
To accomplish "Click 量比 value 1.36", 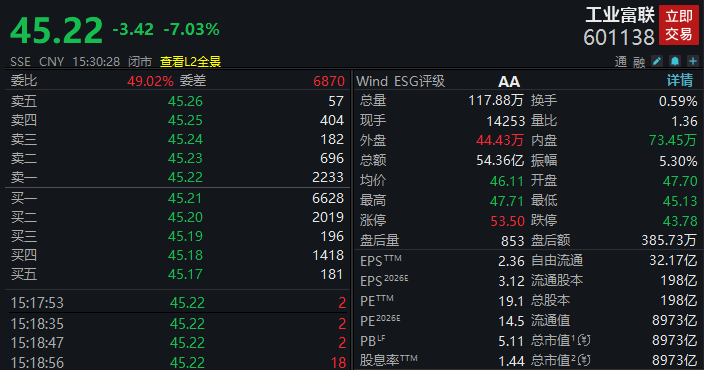I will point(684,121).
